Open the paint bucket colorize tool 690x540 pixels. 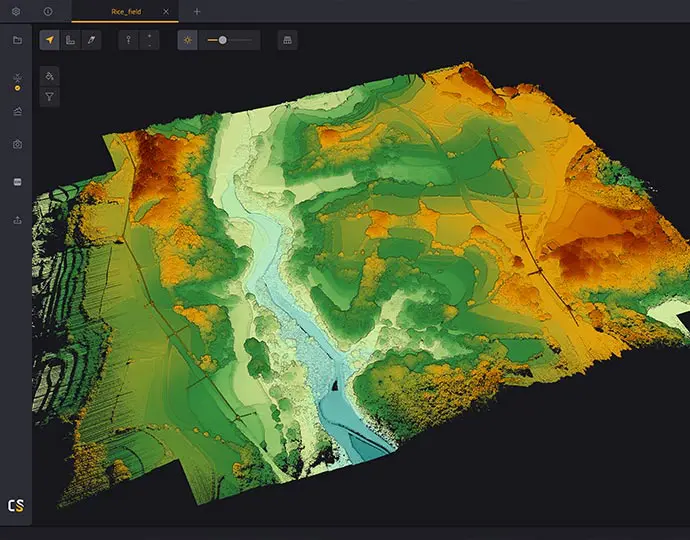coord(50,76)
